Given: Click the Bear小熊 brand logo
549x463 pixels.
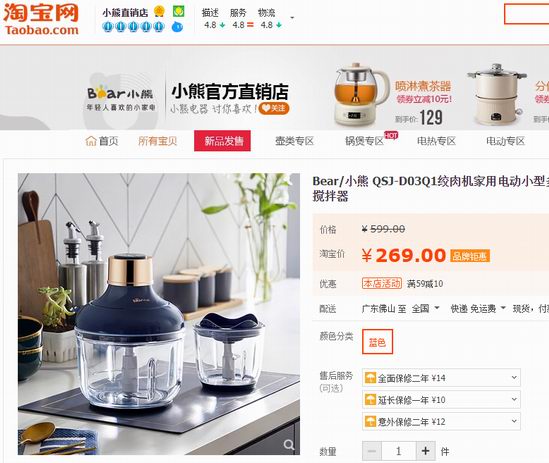Looking at the screenshot, I should pos(120,98).
